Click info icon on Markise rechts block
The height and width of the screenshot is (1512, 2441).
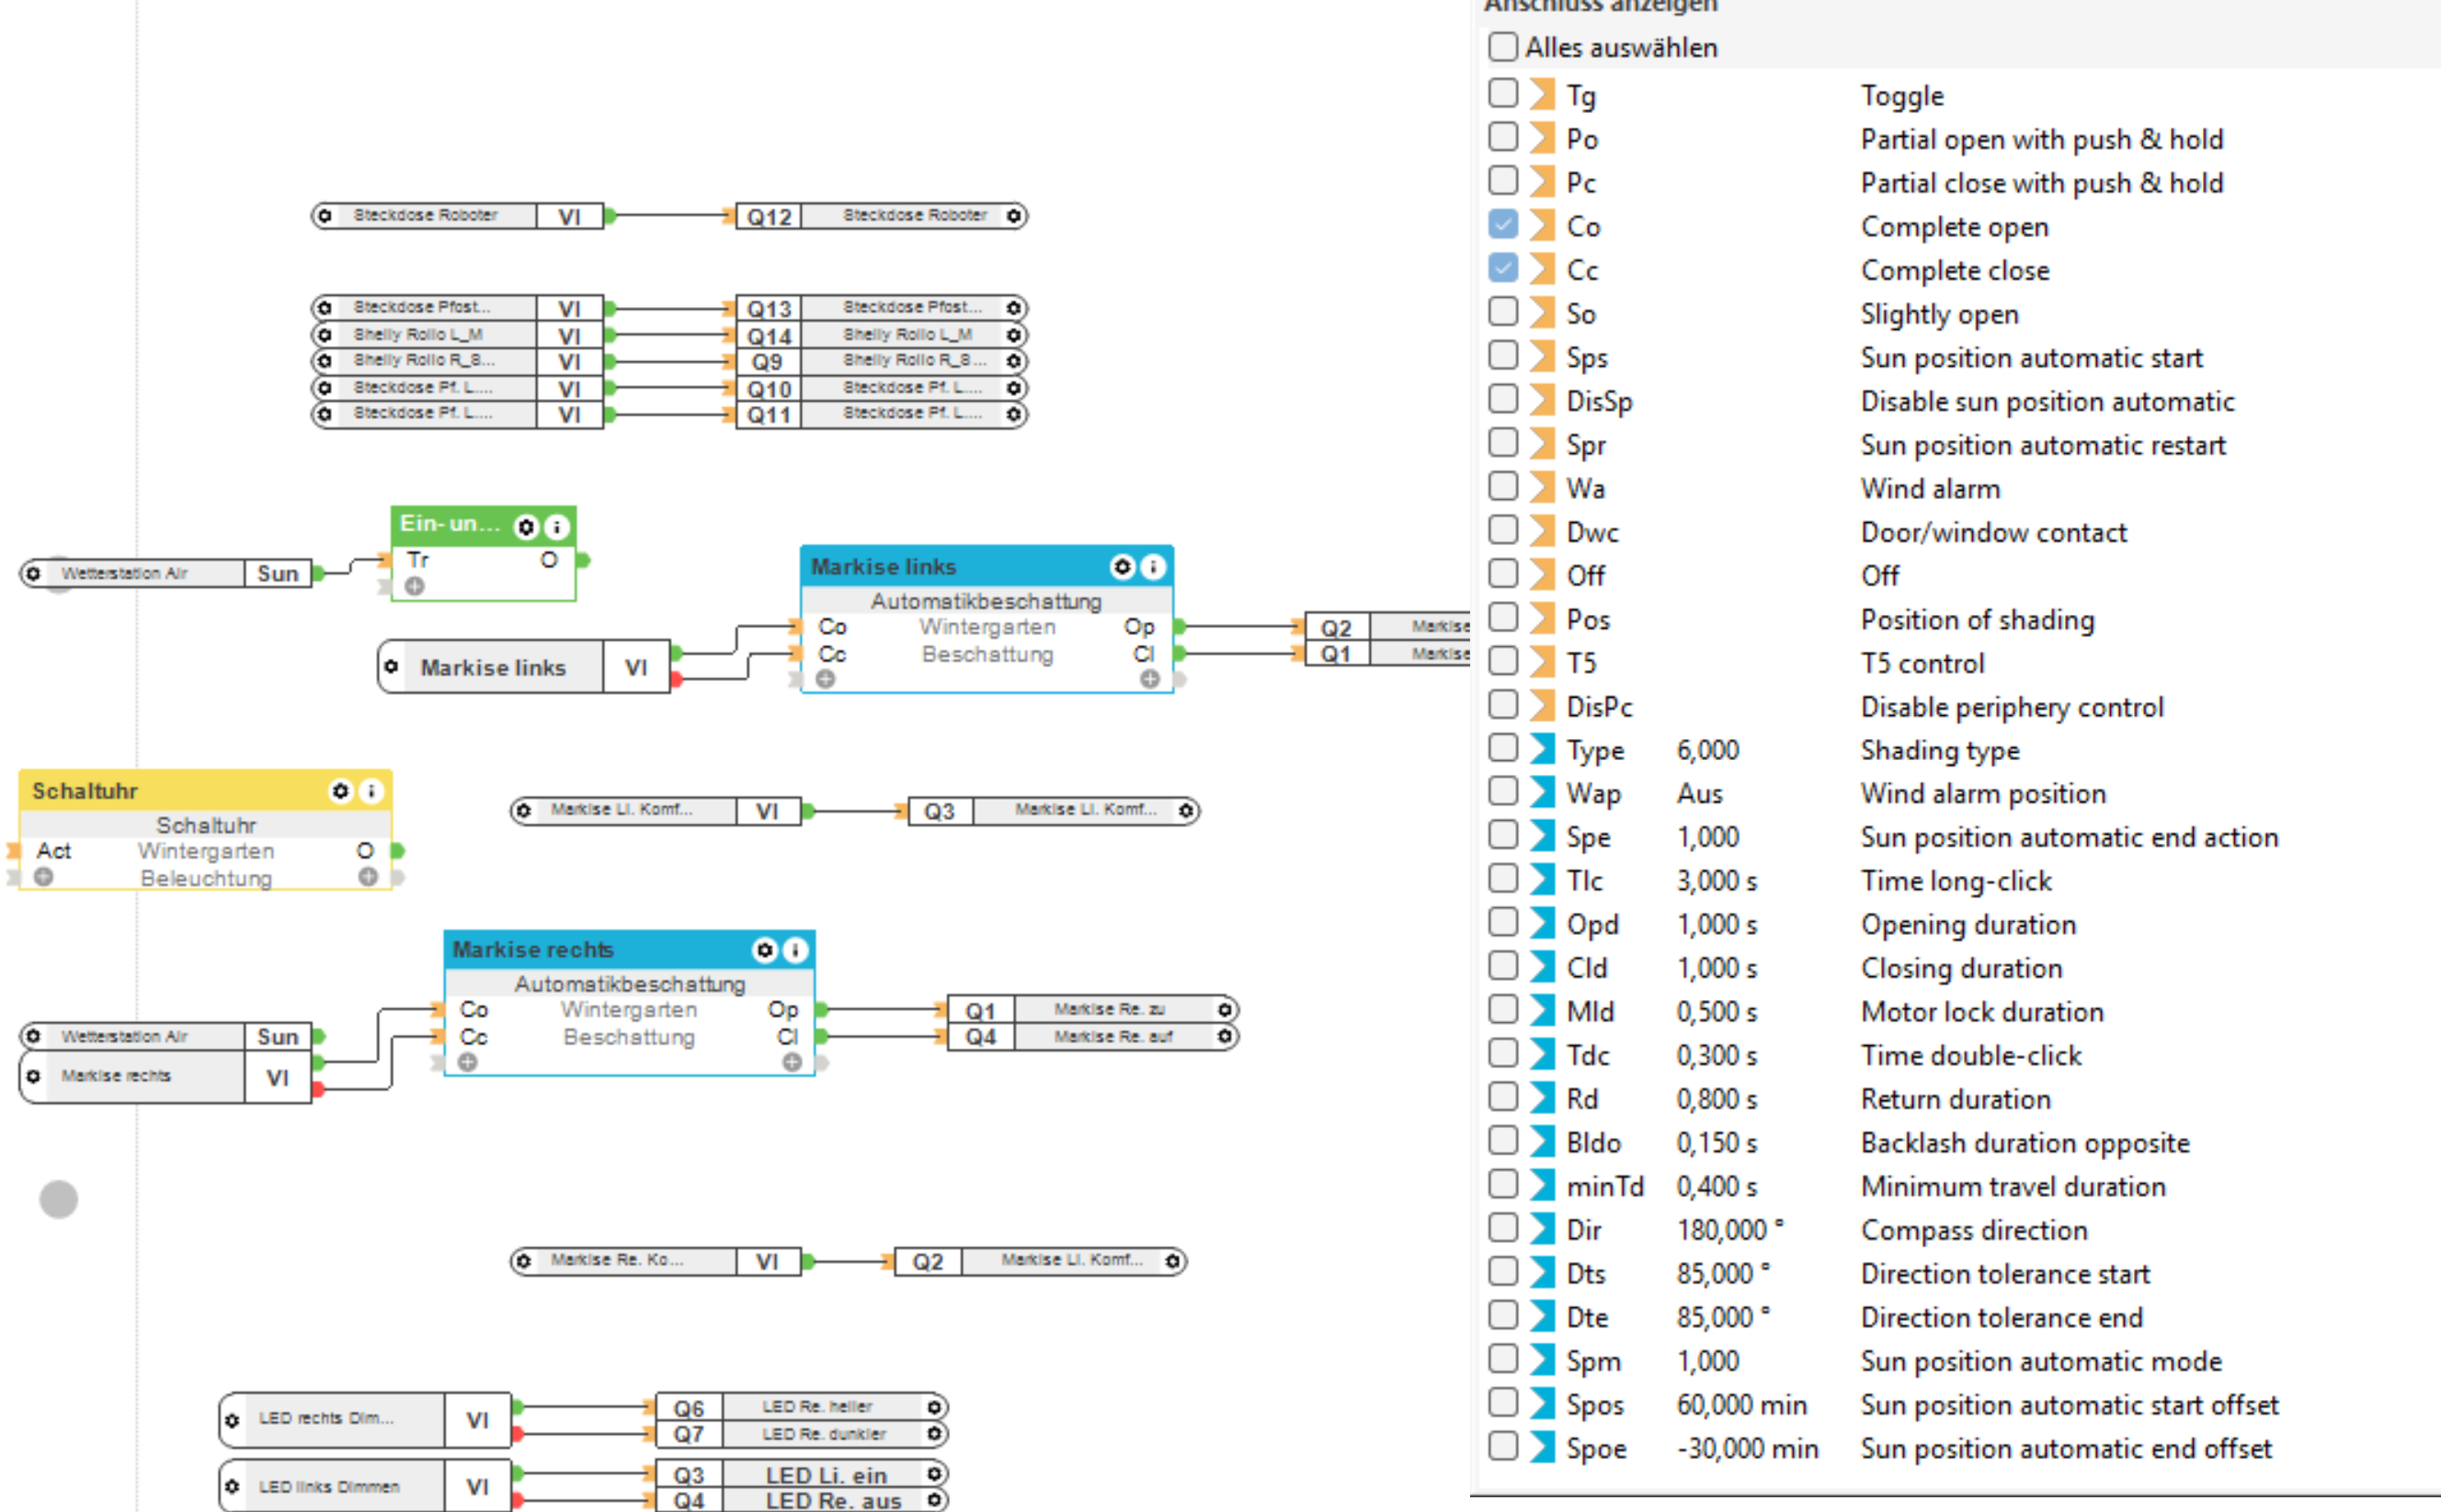(795, 949)
